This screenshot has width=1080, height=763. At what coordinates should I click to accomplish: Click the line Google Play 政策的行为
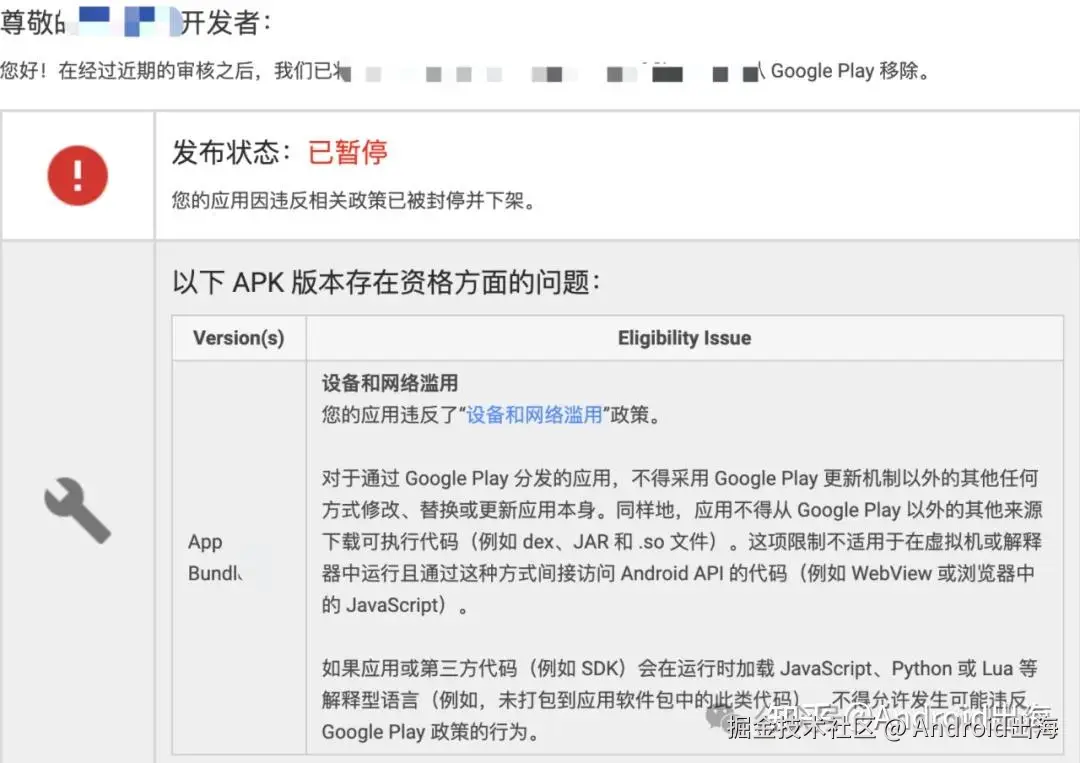[x=430, y=731]
